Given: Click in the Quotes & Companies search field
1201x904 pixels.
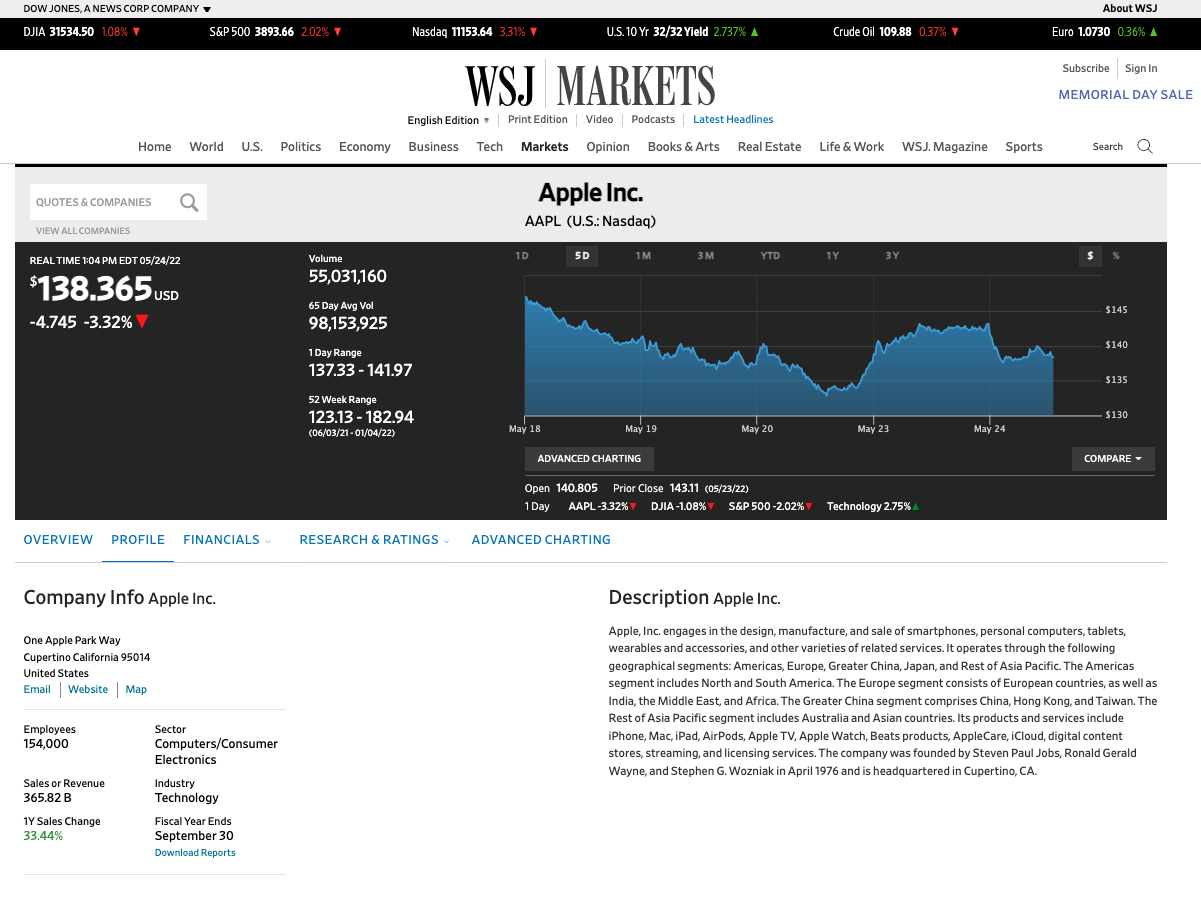Looking at the screenshot, I should click(x=105, y=202).
